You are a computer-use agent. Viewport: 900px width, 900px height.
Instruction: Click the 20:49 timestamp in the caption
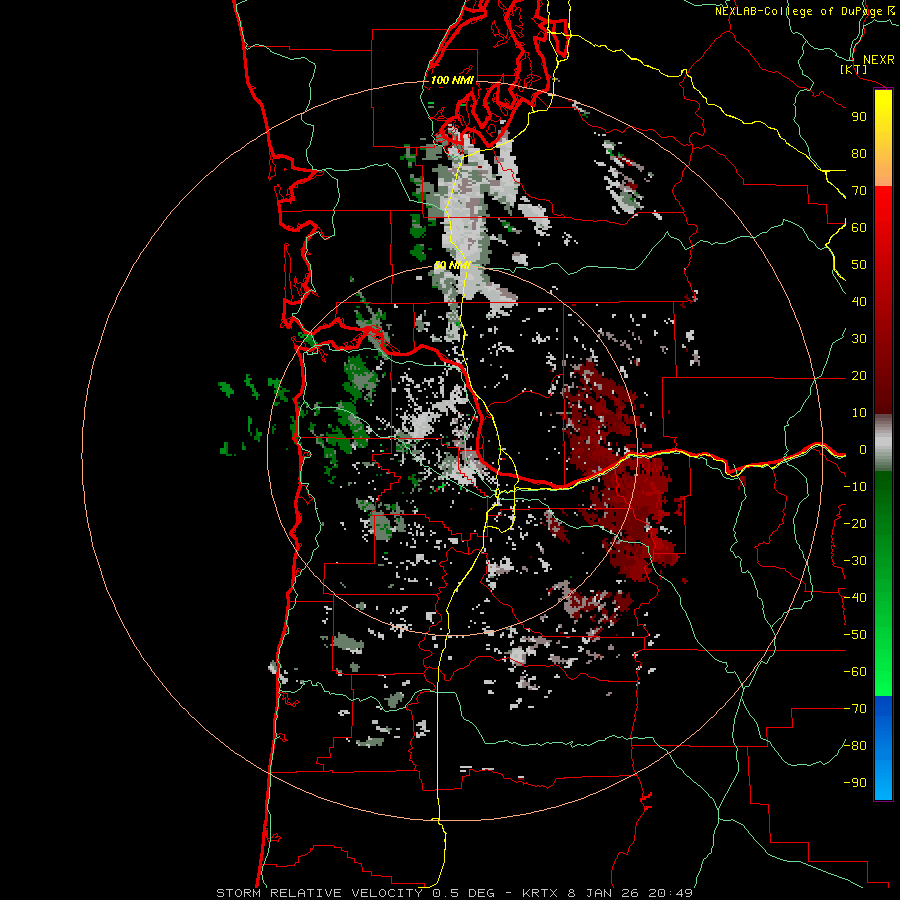(670, 893)
